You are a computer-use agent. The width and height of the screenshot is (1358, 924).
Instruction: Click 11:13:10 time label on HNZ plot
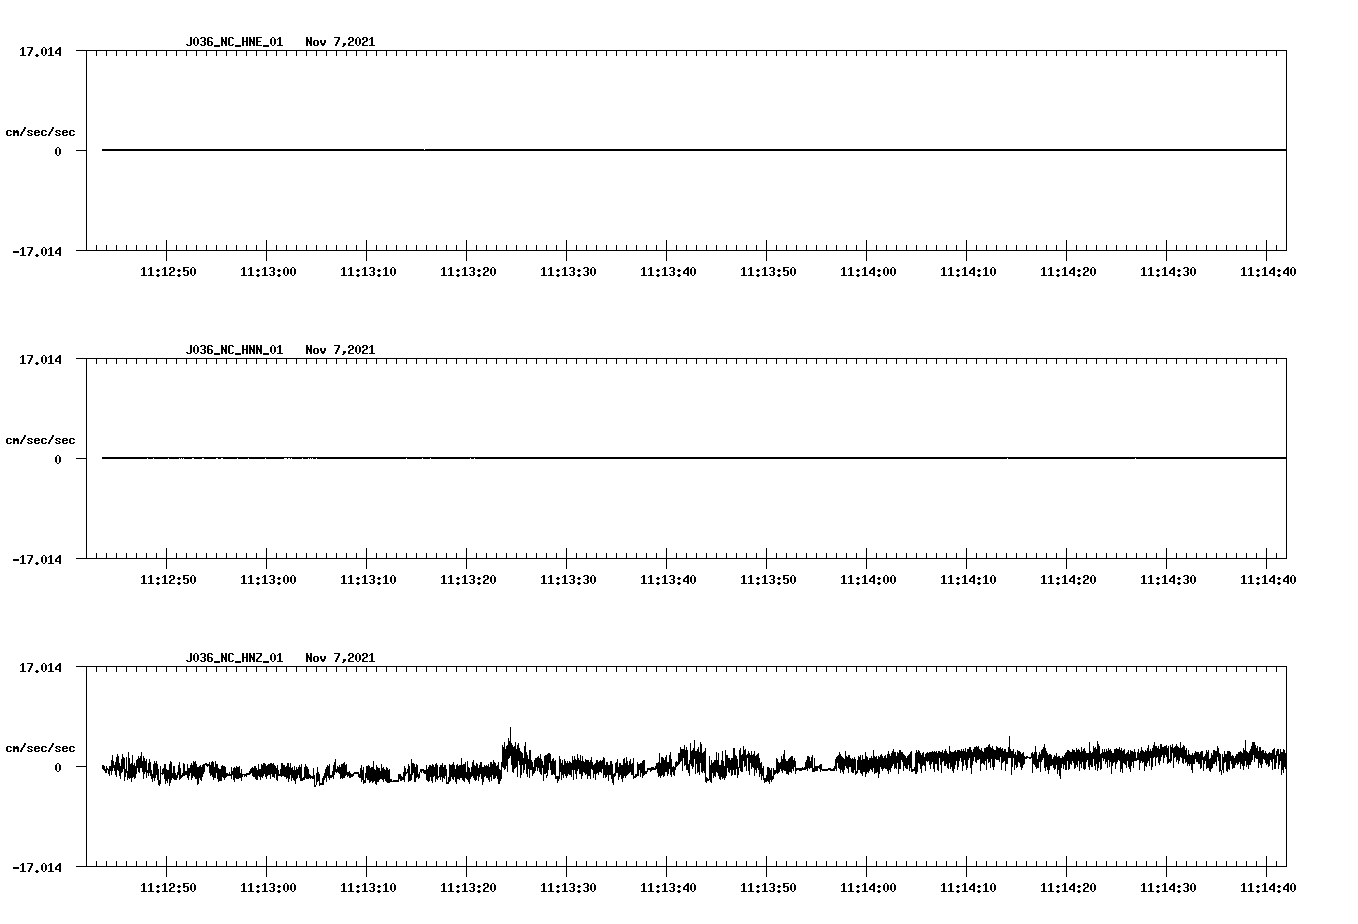(x=368, y=888)
